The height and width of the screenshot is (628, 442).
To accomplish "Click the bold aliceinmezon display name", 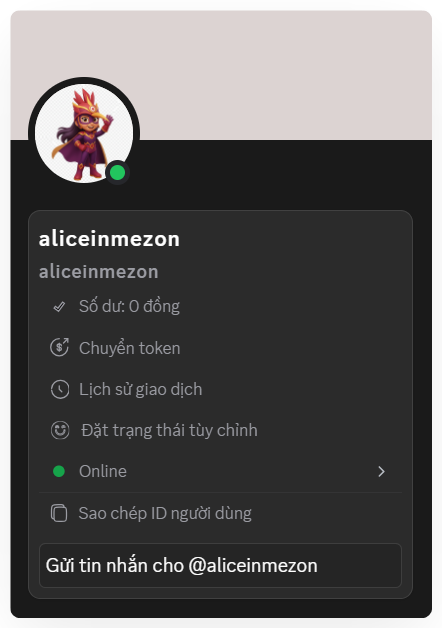I will pos(109,239).
